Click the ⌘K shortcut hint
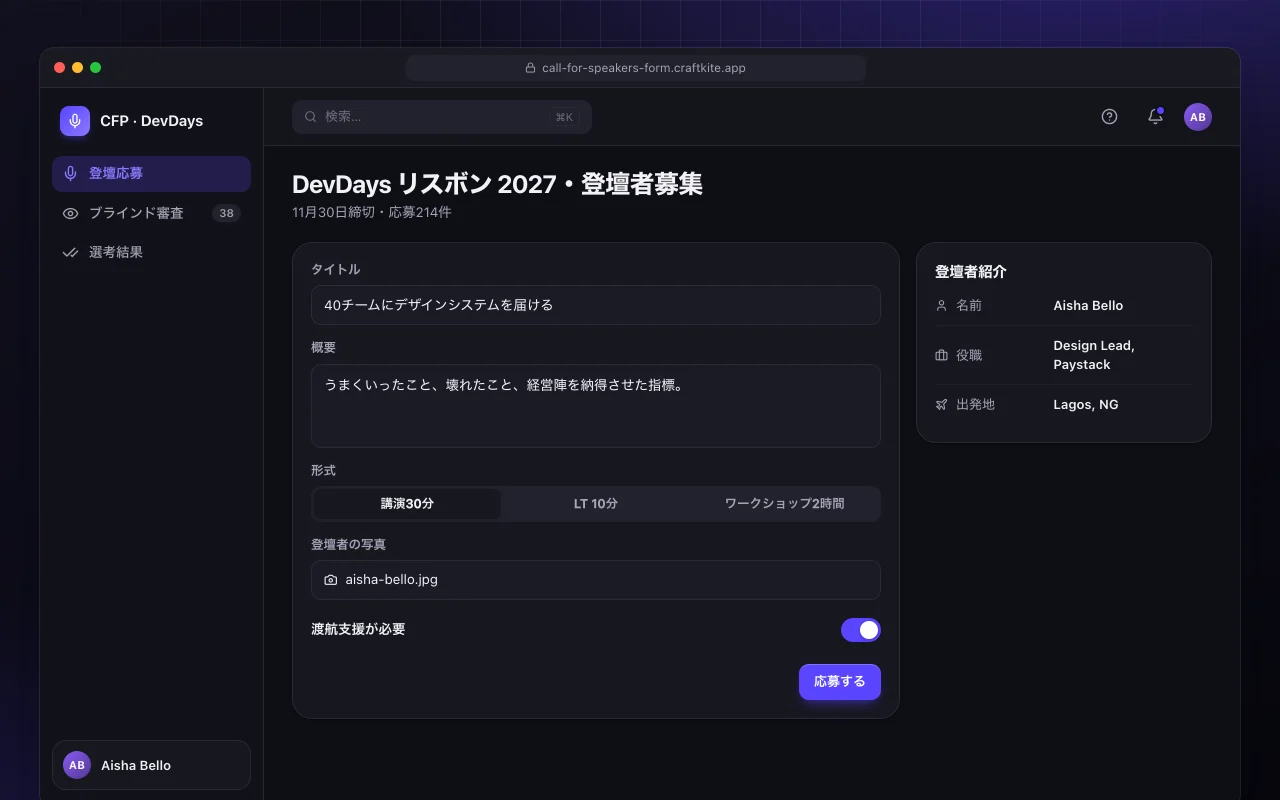 [564, 117]
